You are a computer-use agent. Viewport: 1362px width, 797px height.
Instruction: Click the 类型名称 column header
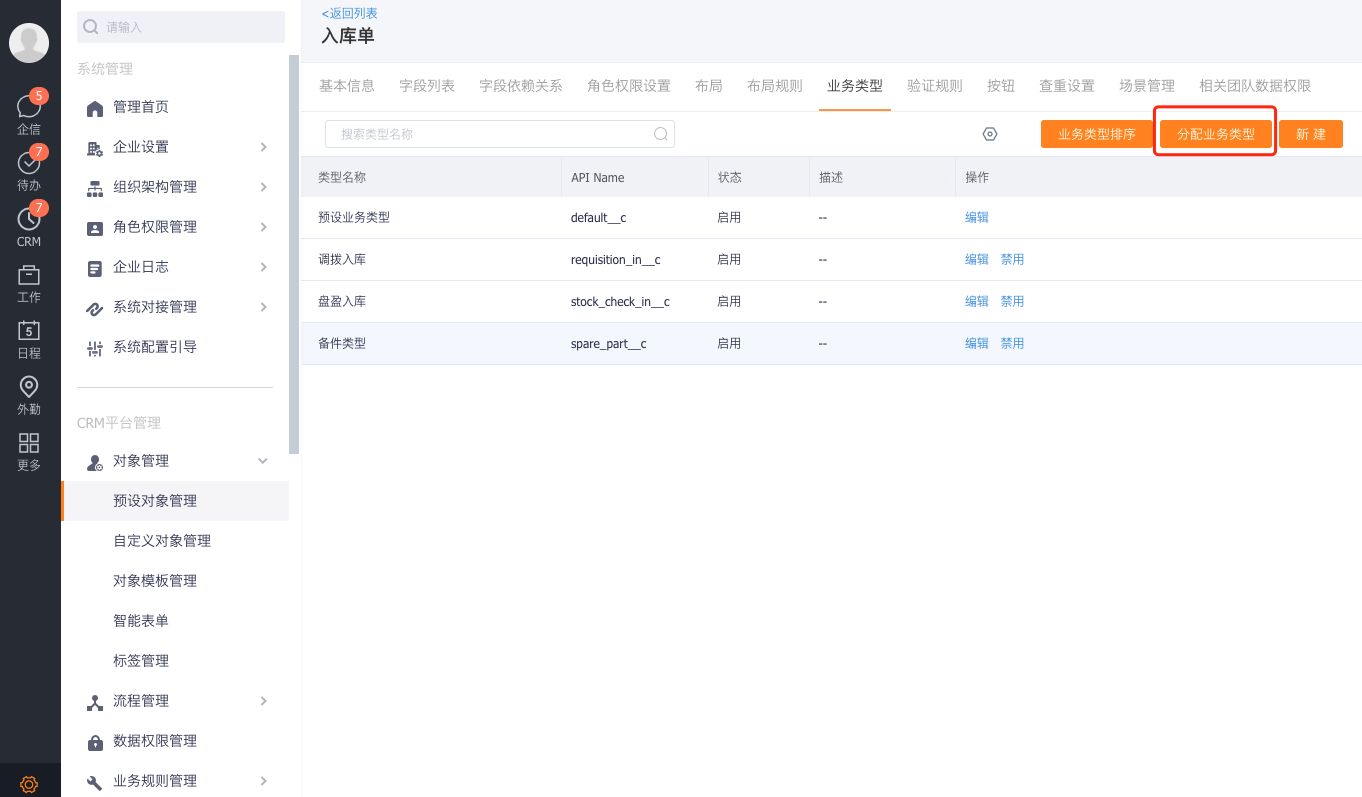click(x=342, y=177)
